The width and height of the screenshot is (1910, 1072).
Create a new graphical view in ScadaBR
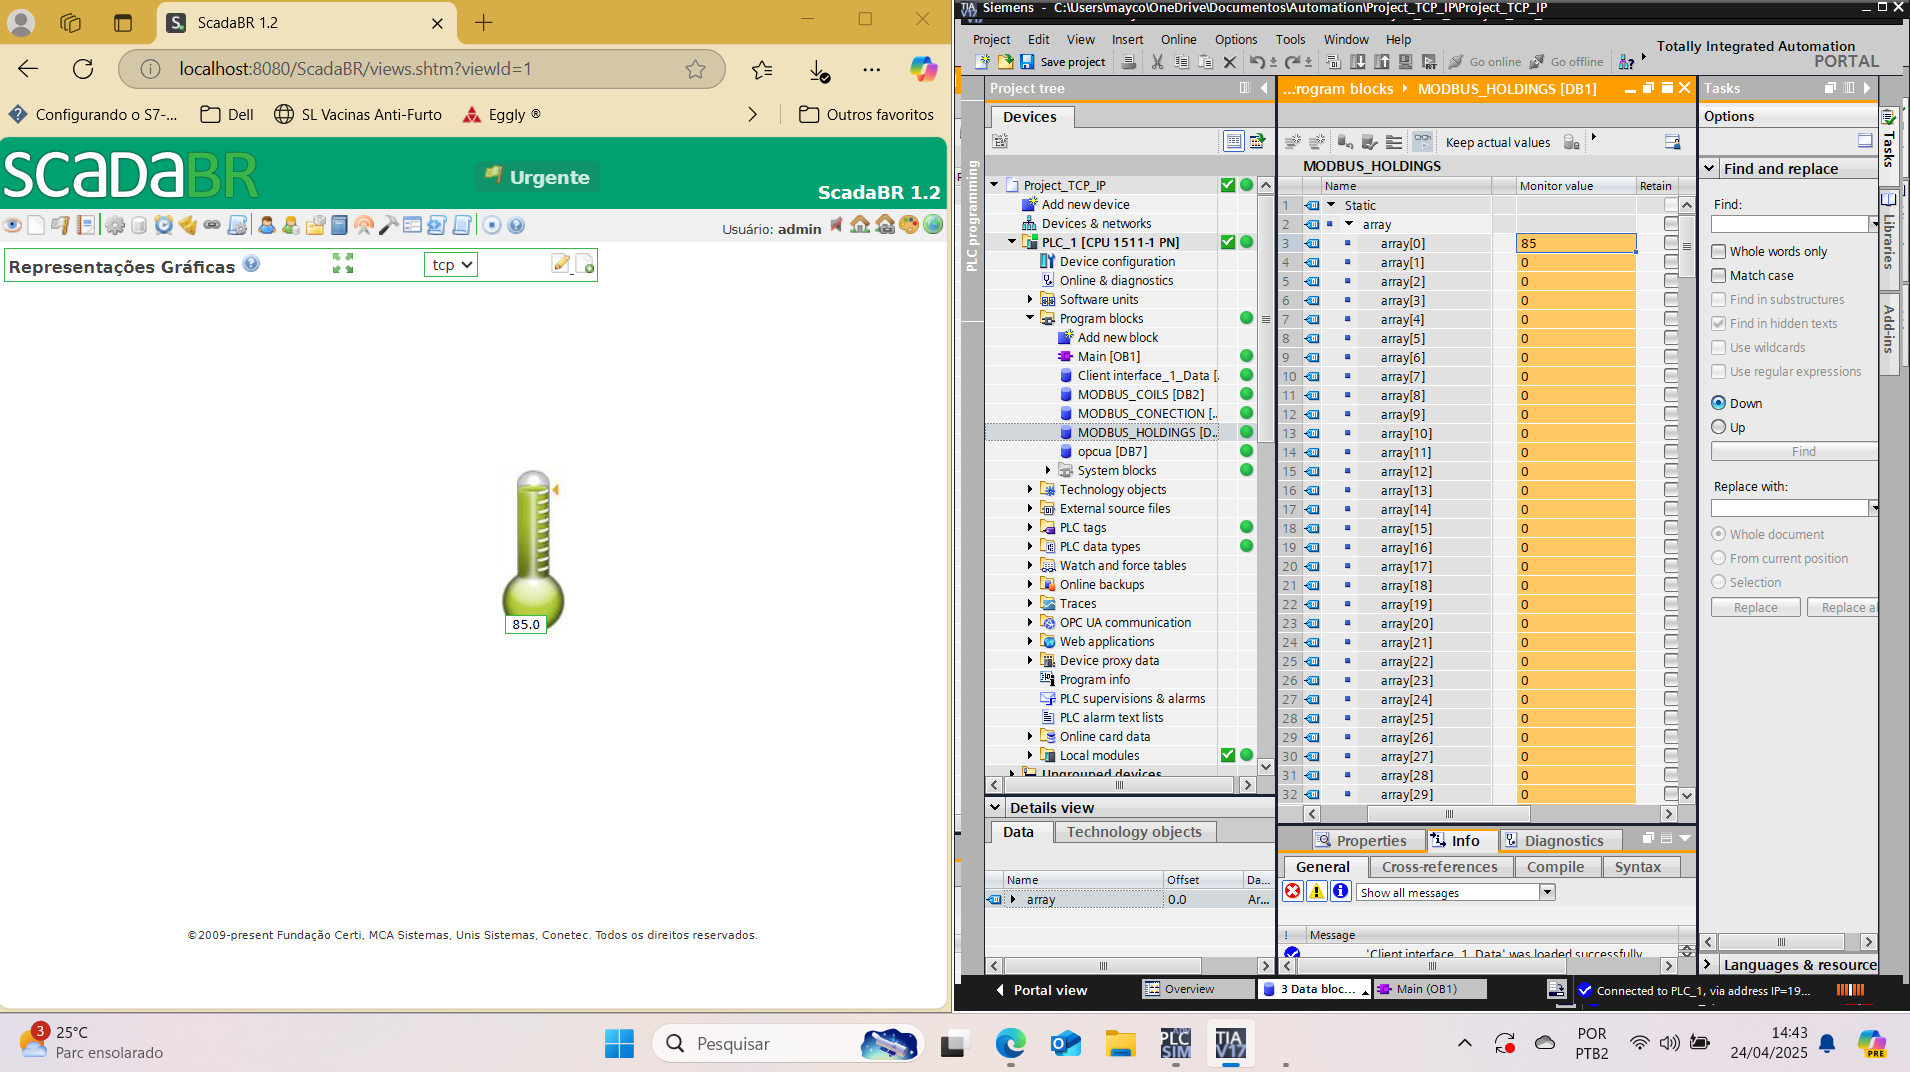tap(585, 264)
